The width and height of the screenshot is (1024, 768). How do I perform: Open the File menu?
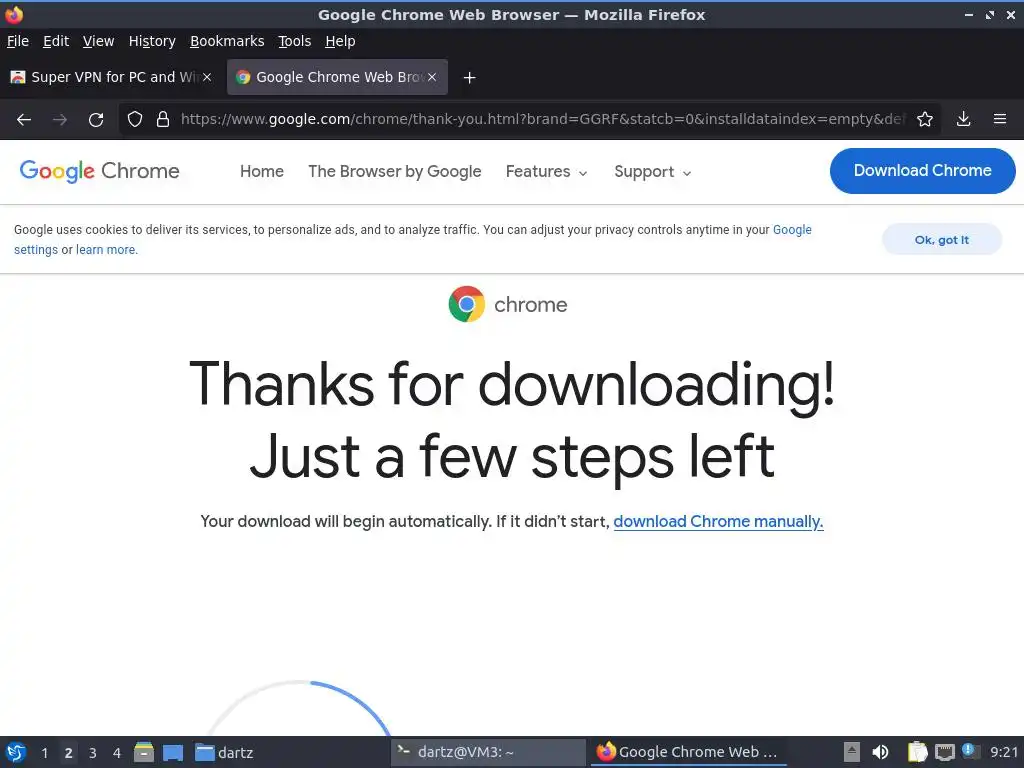(x=18, y=41)
